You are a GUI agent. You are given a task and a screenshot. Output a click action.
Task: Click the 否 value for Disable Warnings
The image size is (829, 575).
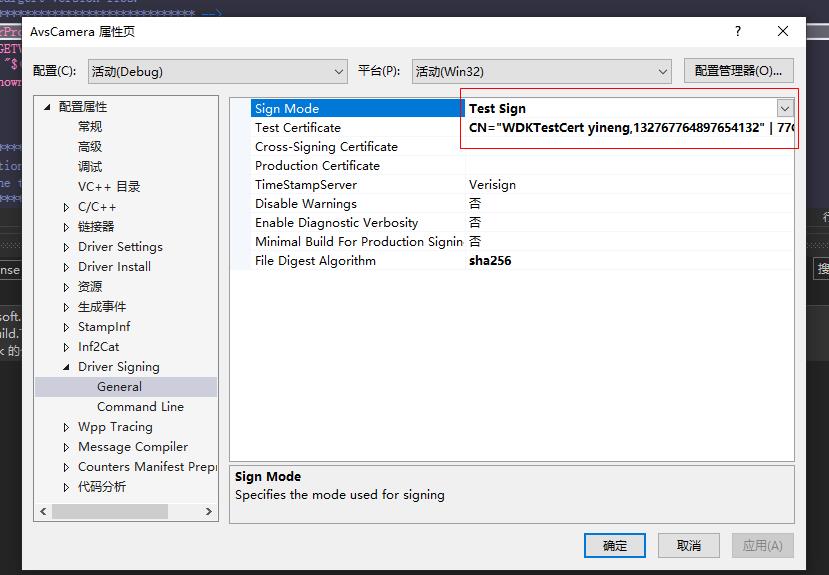[630, 203]
